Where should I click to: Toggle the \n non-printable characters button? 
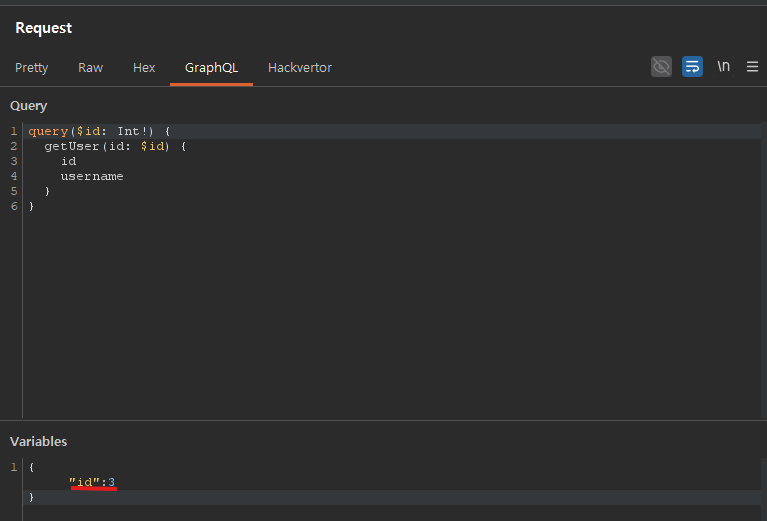point(723,67)
